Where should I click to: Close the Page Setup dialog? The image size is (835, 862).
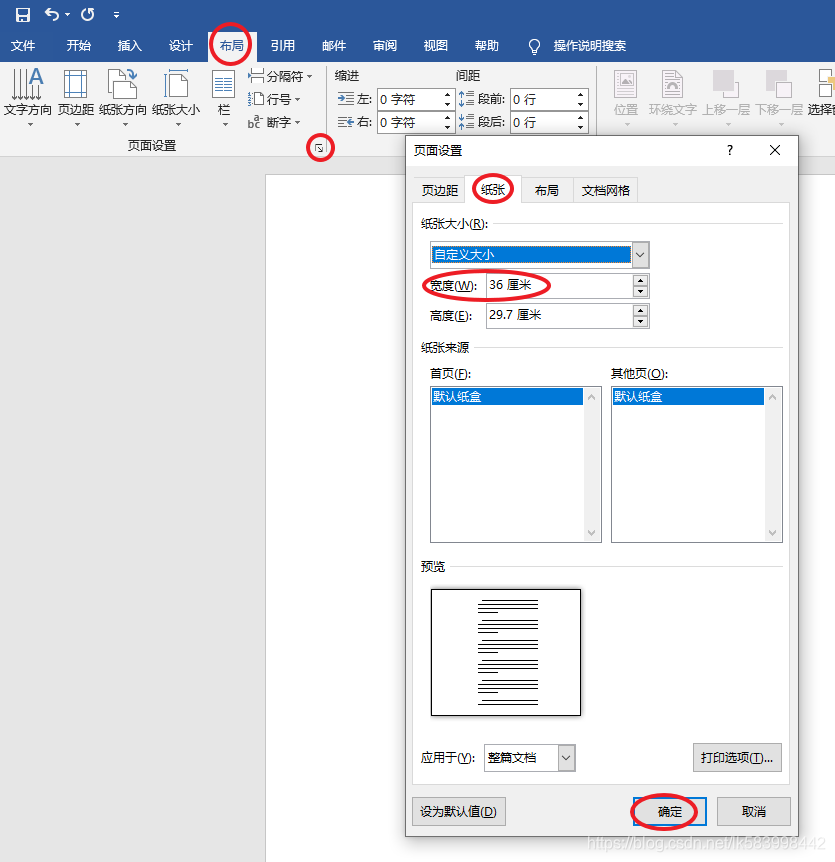(775, 150)
